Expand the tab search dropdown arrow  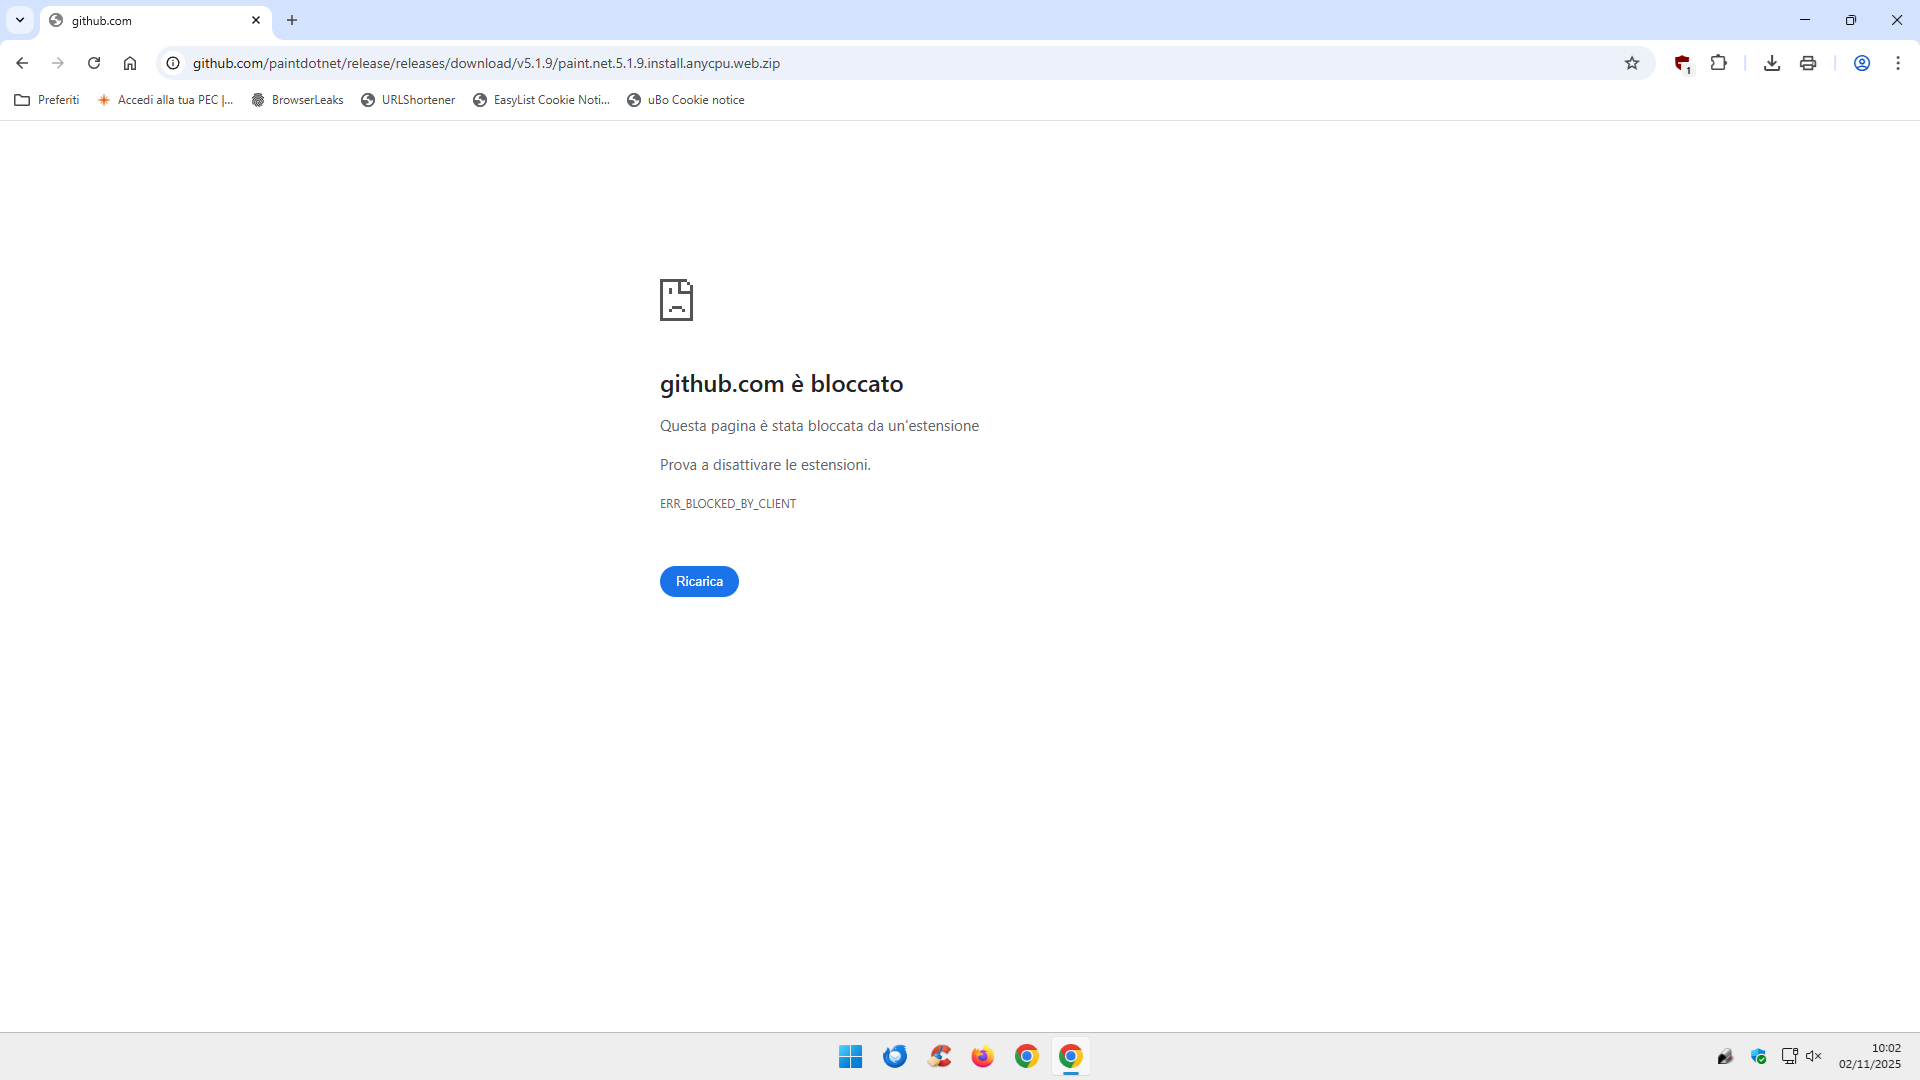click(19, 20)
